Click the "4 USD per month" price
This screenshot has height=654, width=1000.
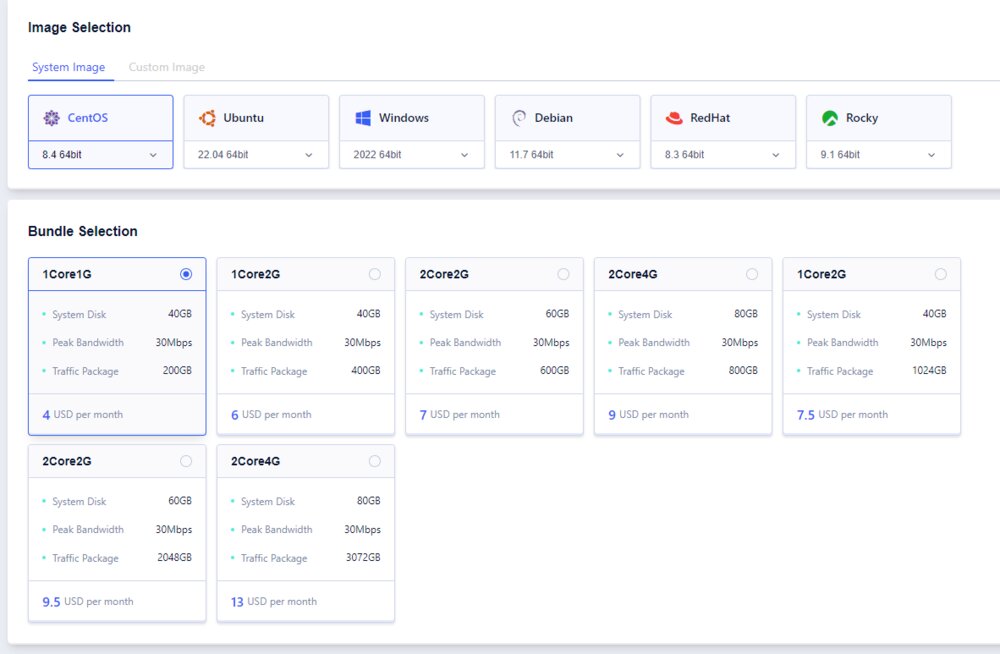[83, 415]
